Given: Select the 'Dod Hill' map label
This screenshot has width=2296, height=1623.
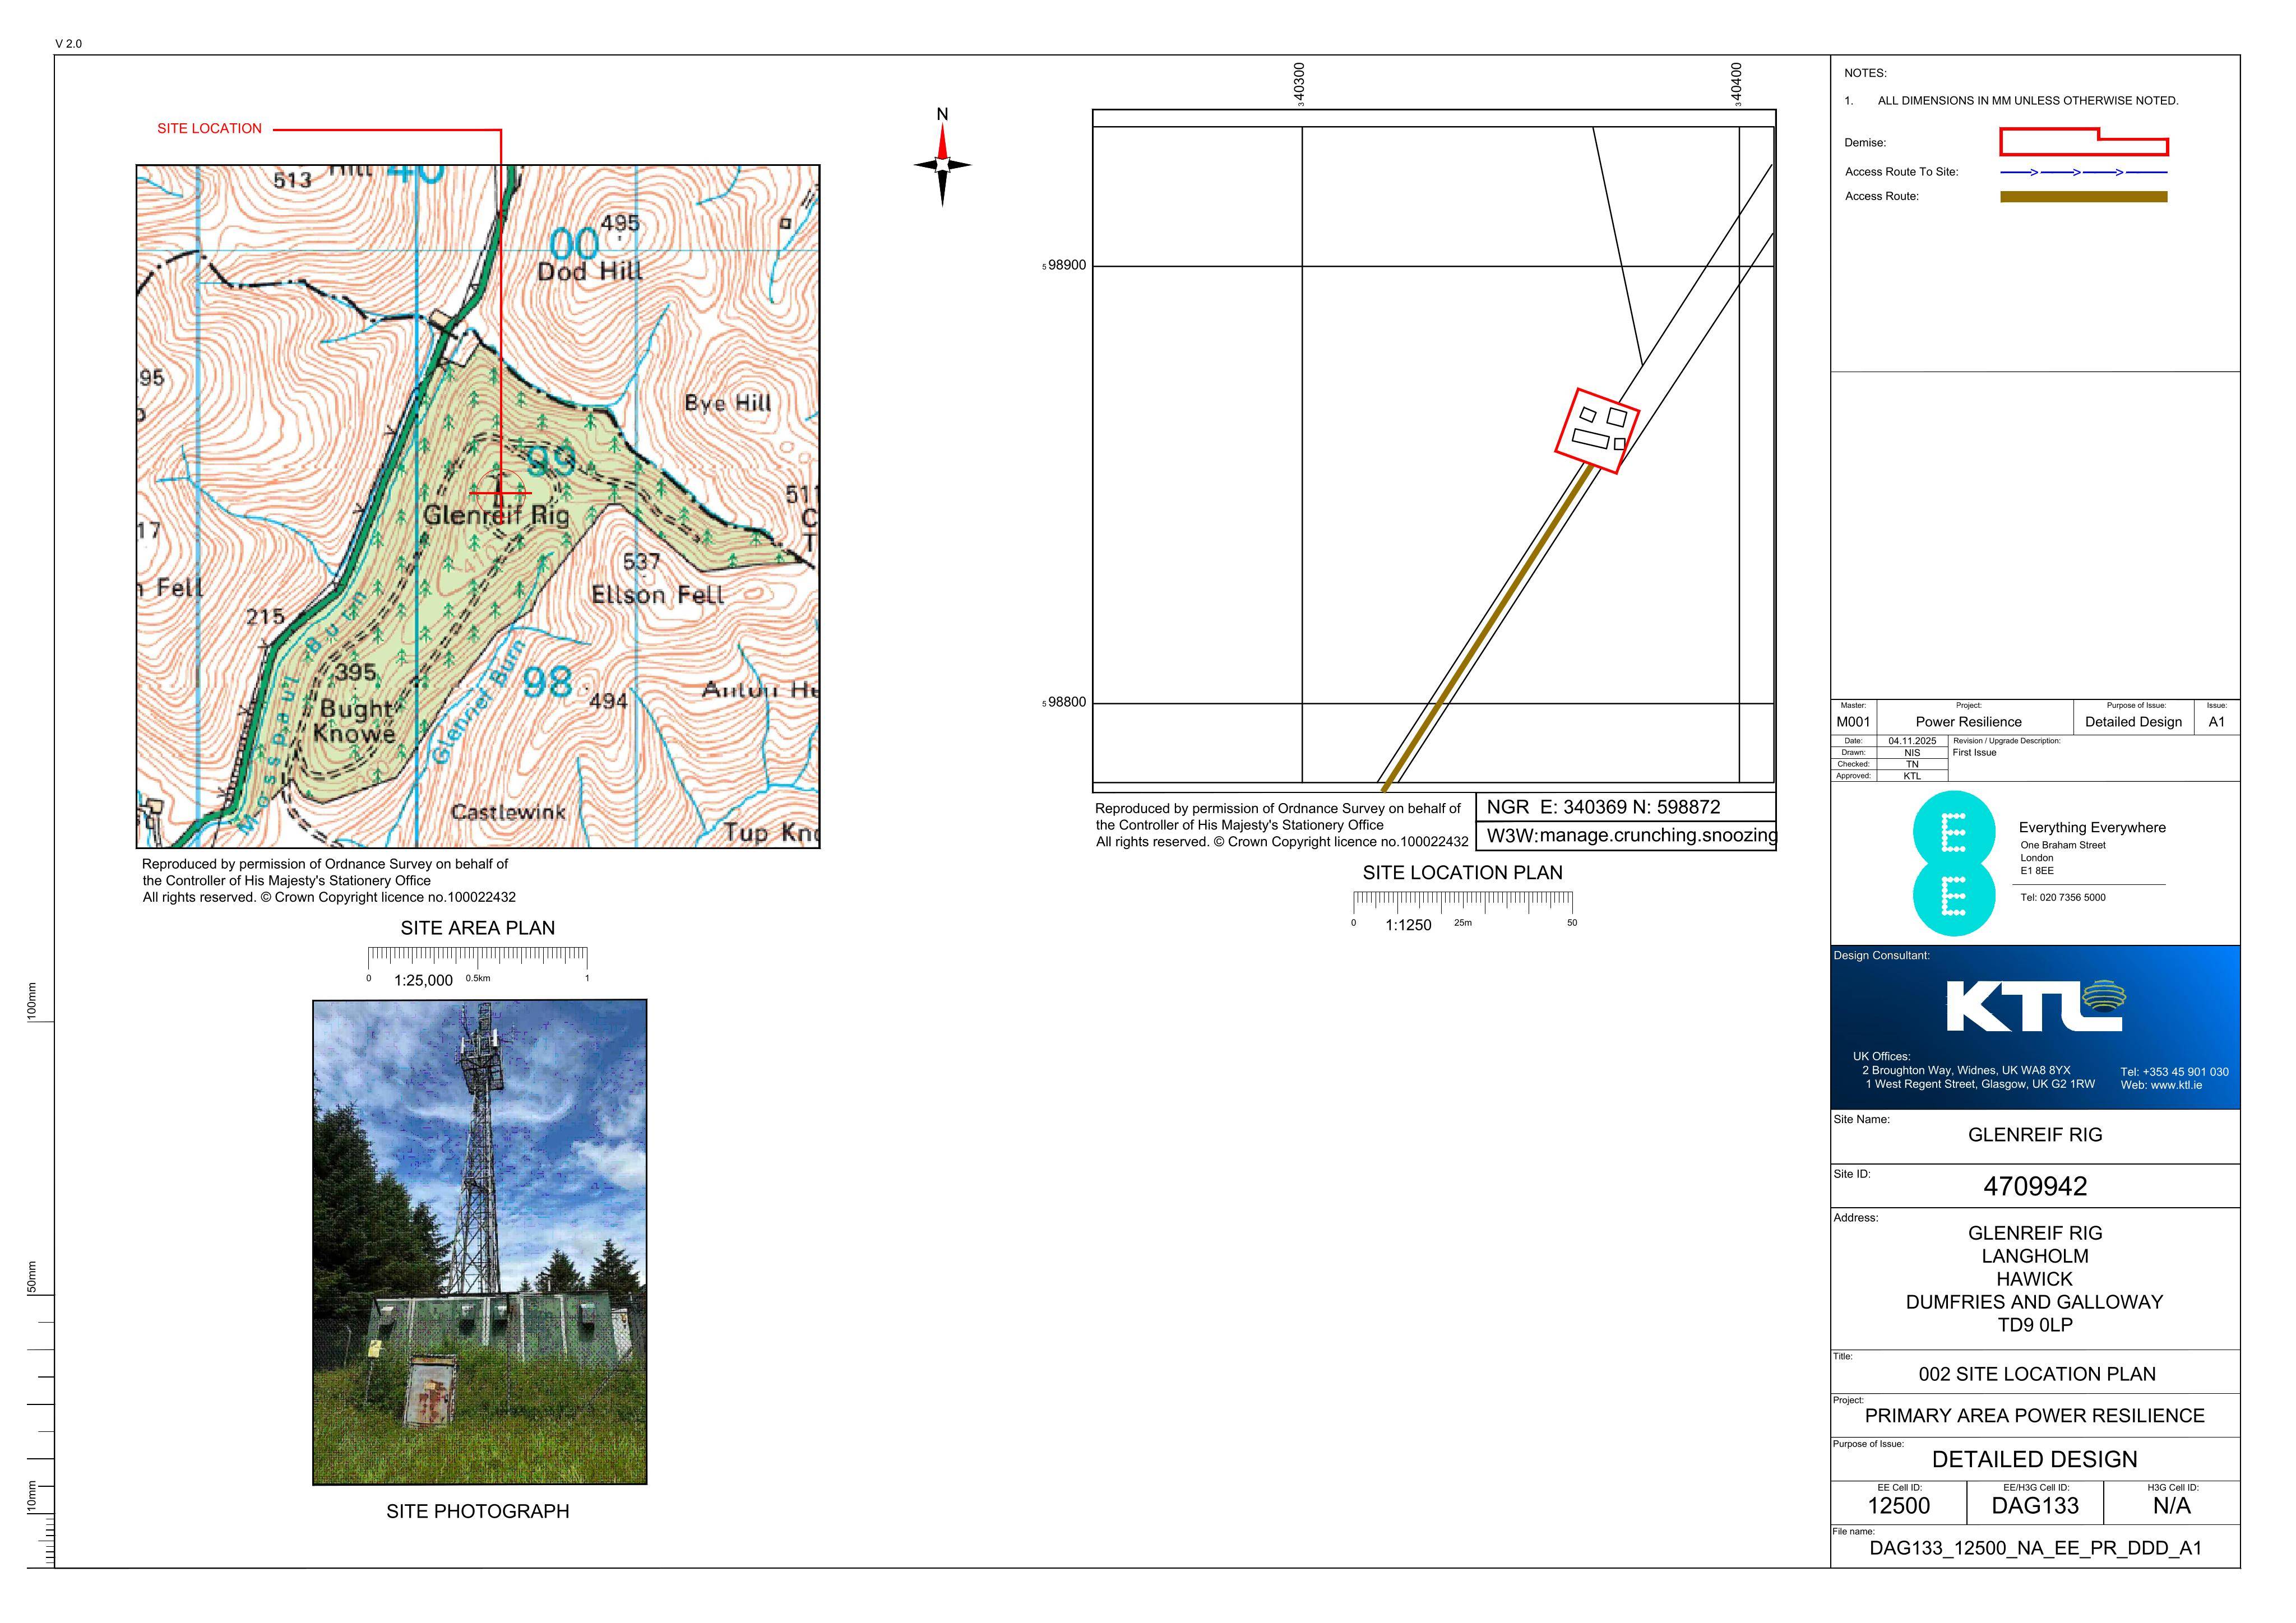Looking at the screenshot, I should [x=590, y=271].
